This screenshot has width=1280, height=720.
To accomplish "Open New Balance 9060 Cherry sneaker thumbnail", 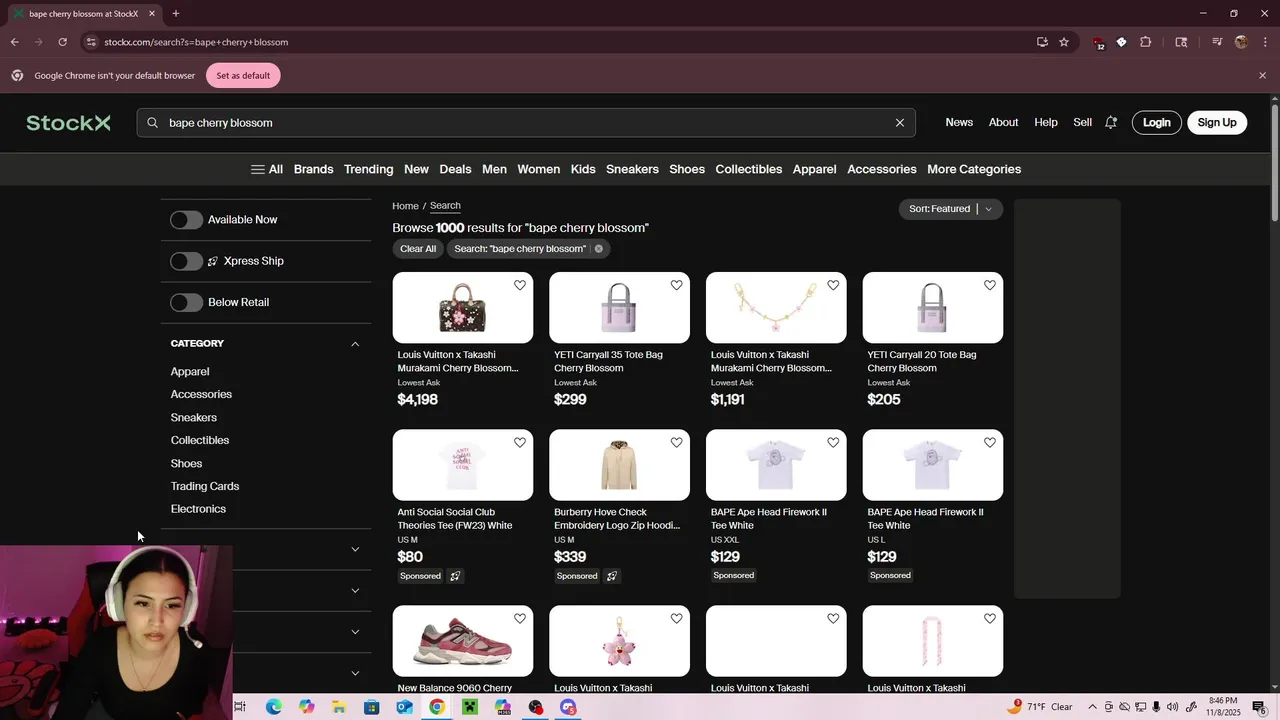I will (463, 641).
